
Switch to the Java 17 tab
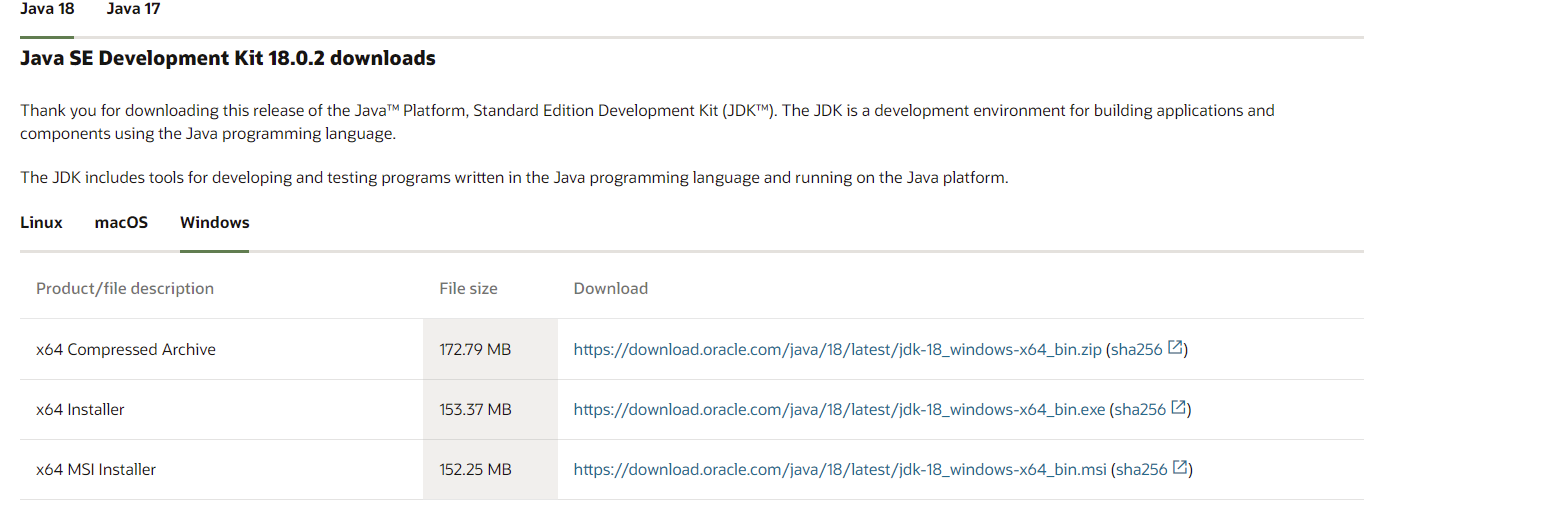pos(133,9)
